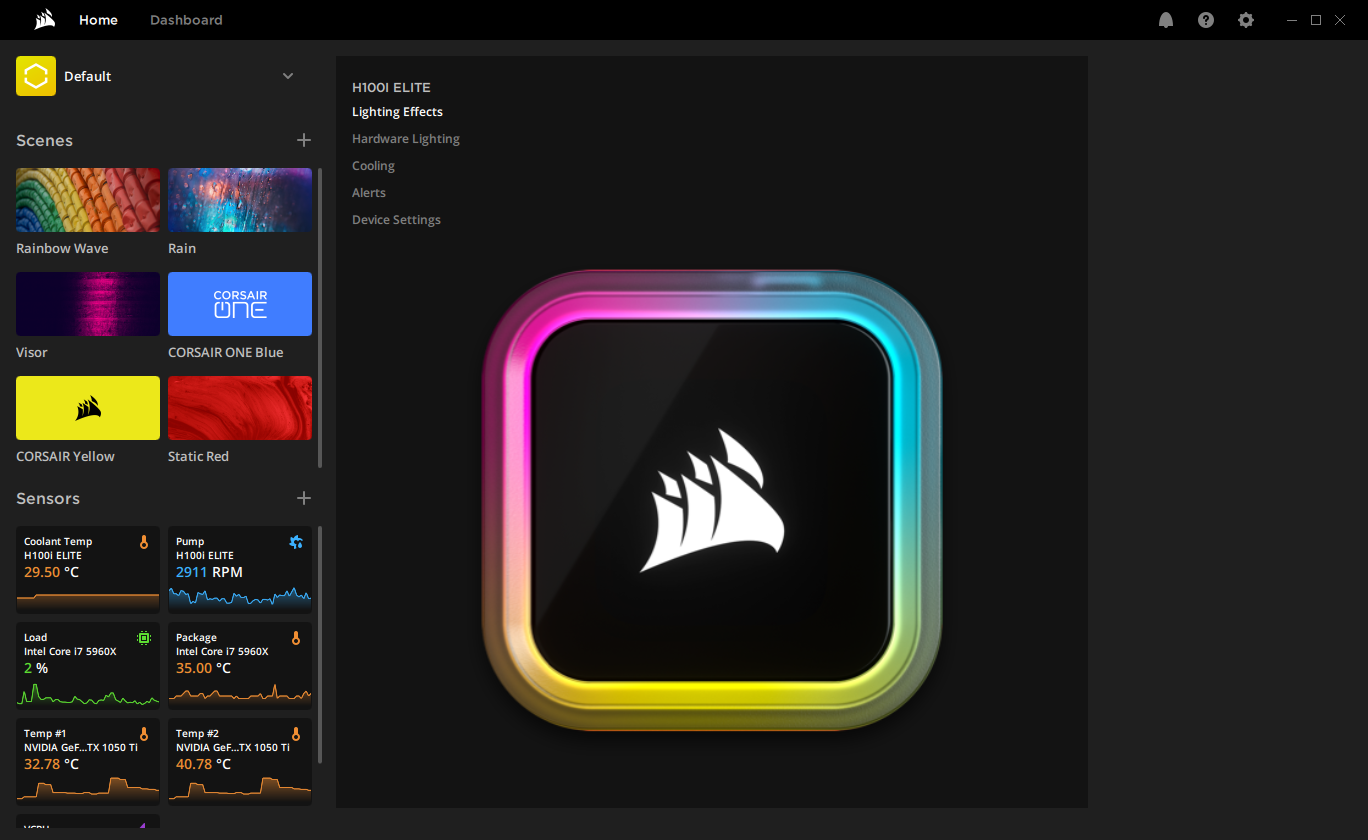Apply the Static Red scene
This screenshot has width=1368, height=840.
click(240, 408)
